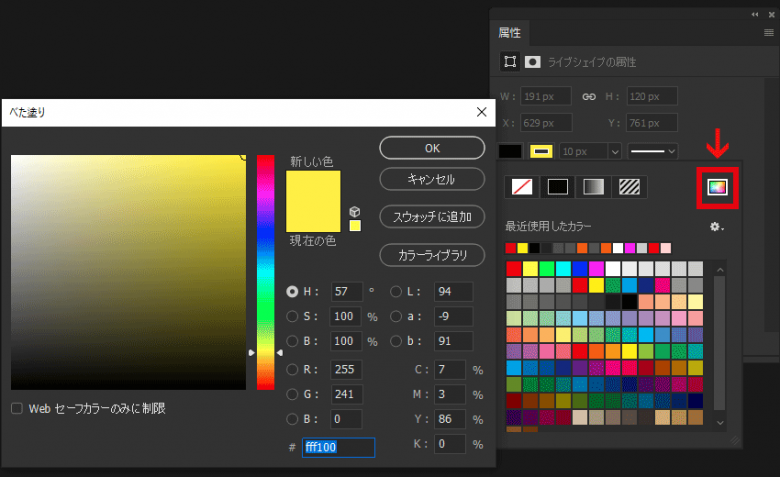Select the brightness B radio button
780x477 pixels.
[x=292, y=341]
